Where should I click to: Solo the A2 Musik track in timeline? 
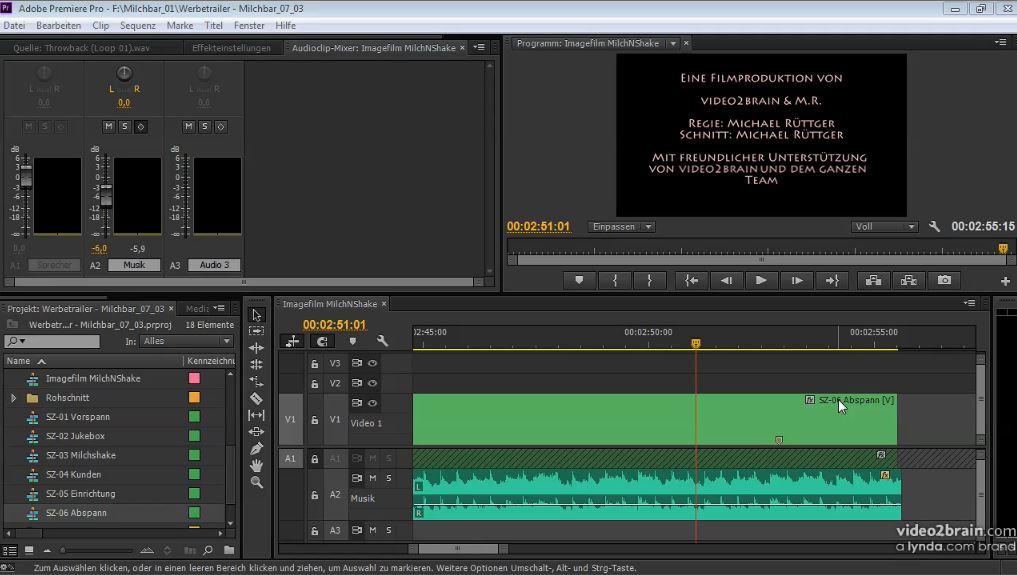389,478
